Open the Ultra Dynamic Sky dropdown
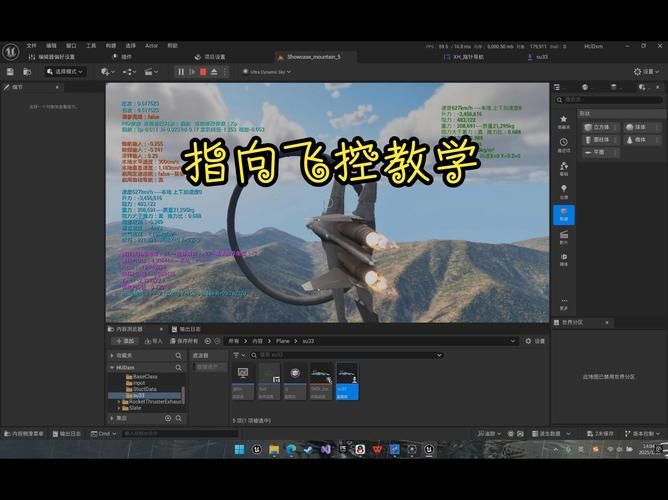 [267, 72]
